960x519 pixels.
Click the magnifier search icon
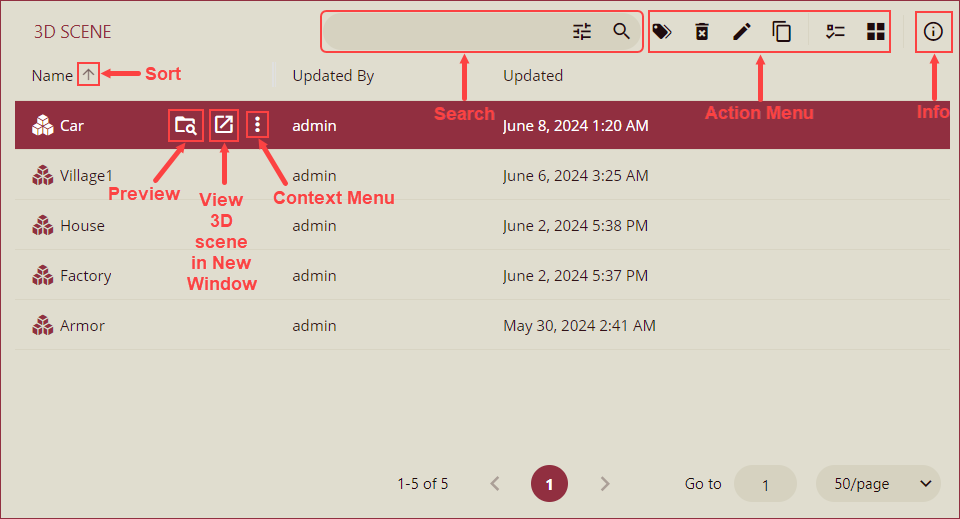click(x=622, y=32)
